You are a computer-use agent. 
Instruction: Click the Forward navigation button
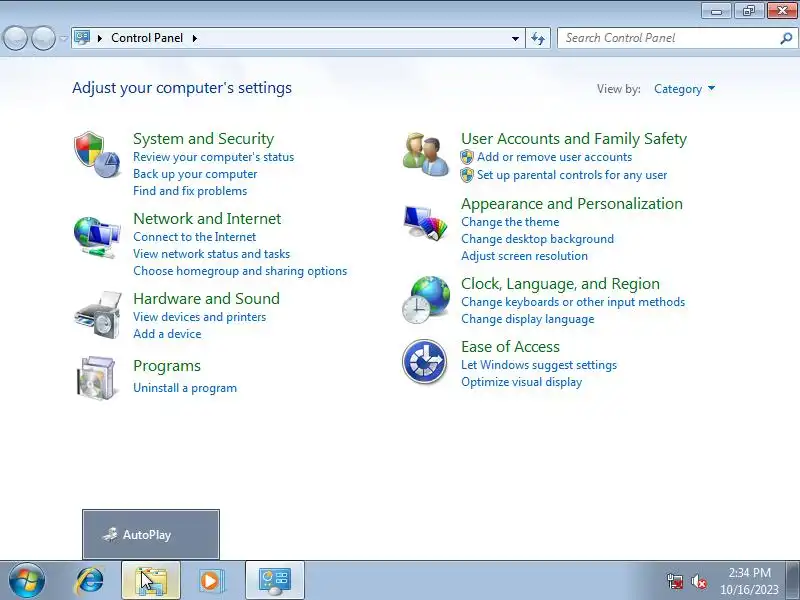44,38
